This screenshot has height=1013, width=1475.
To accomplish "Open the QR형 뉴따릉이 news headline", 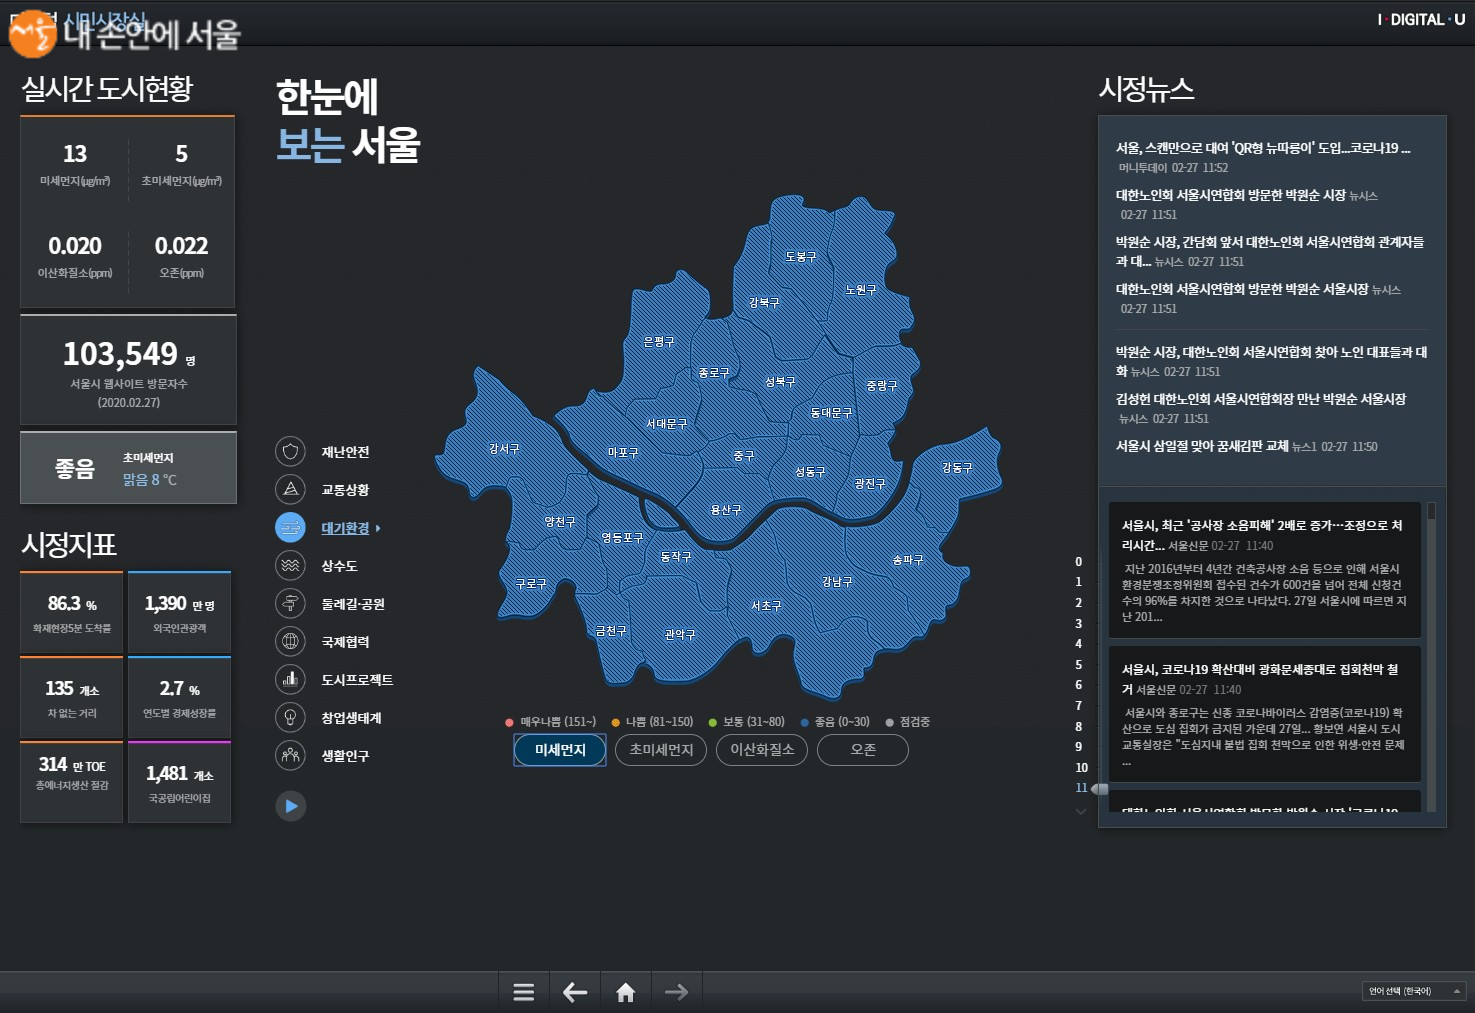I will tap(1262, 148).
